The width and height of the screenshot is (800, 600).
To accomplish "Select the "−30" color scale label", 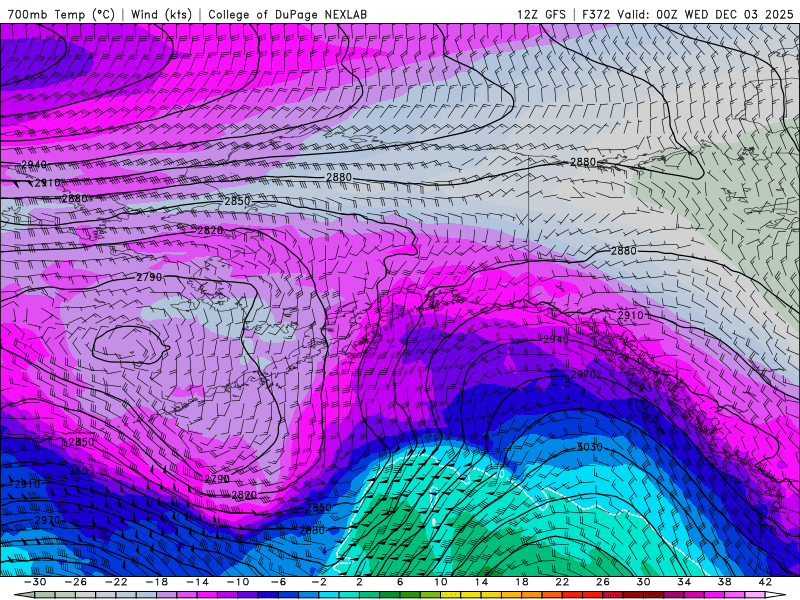I will point(35,582).
